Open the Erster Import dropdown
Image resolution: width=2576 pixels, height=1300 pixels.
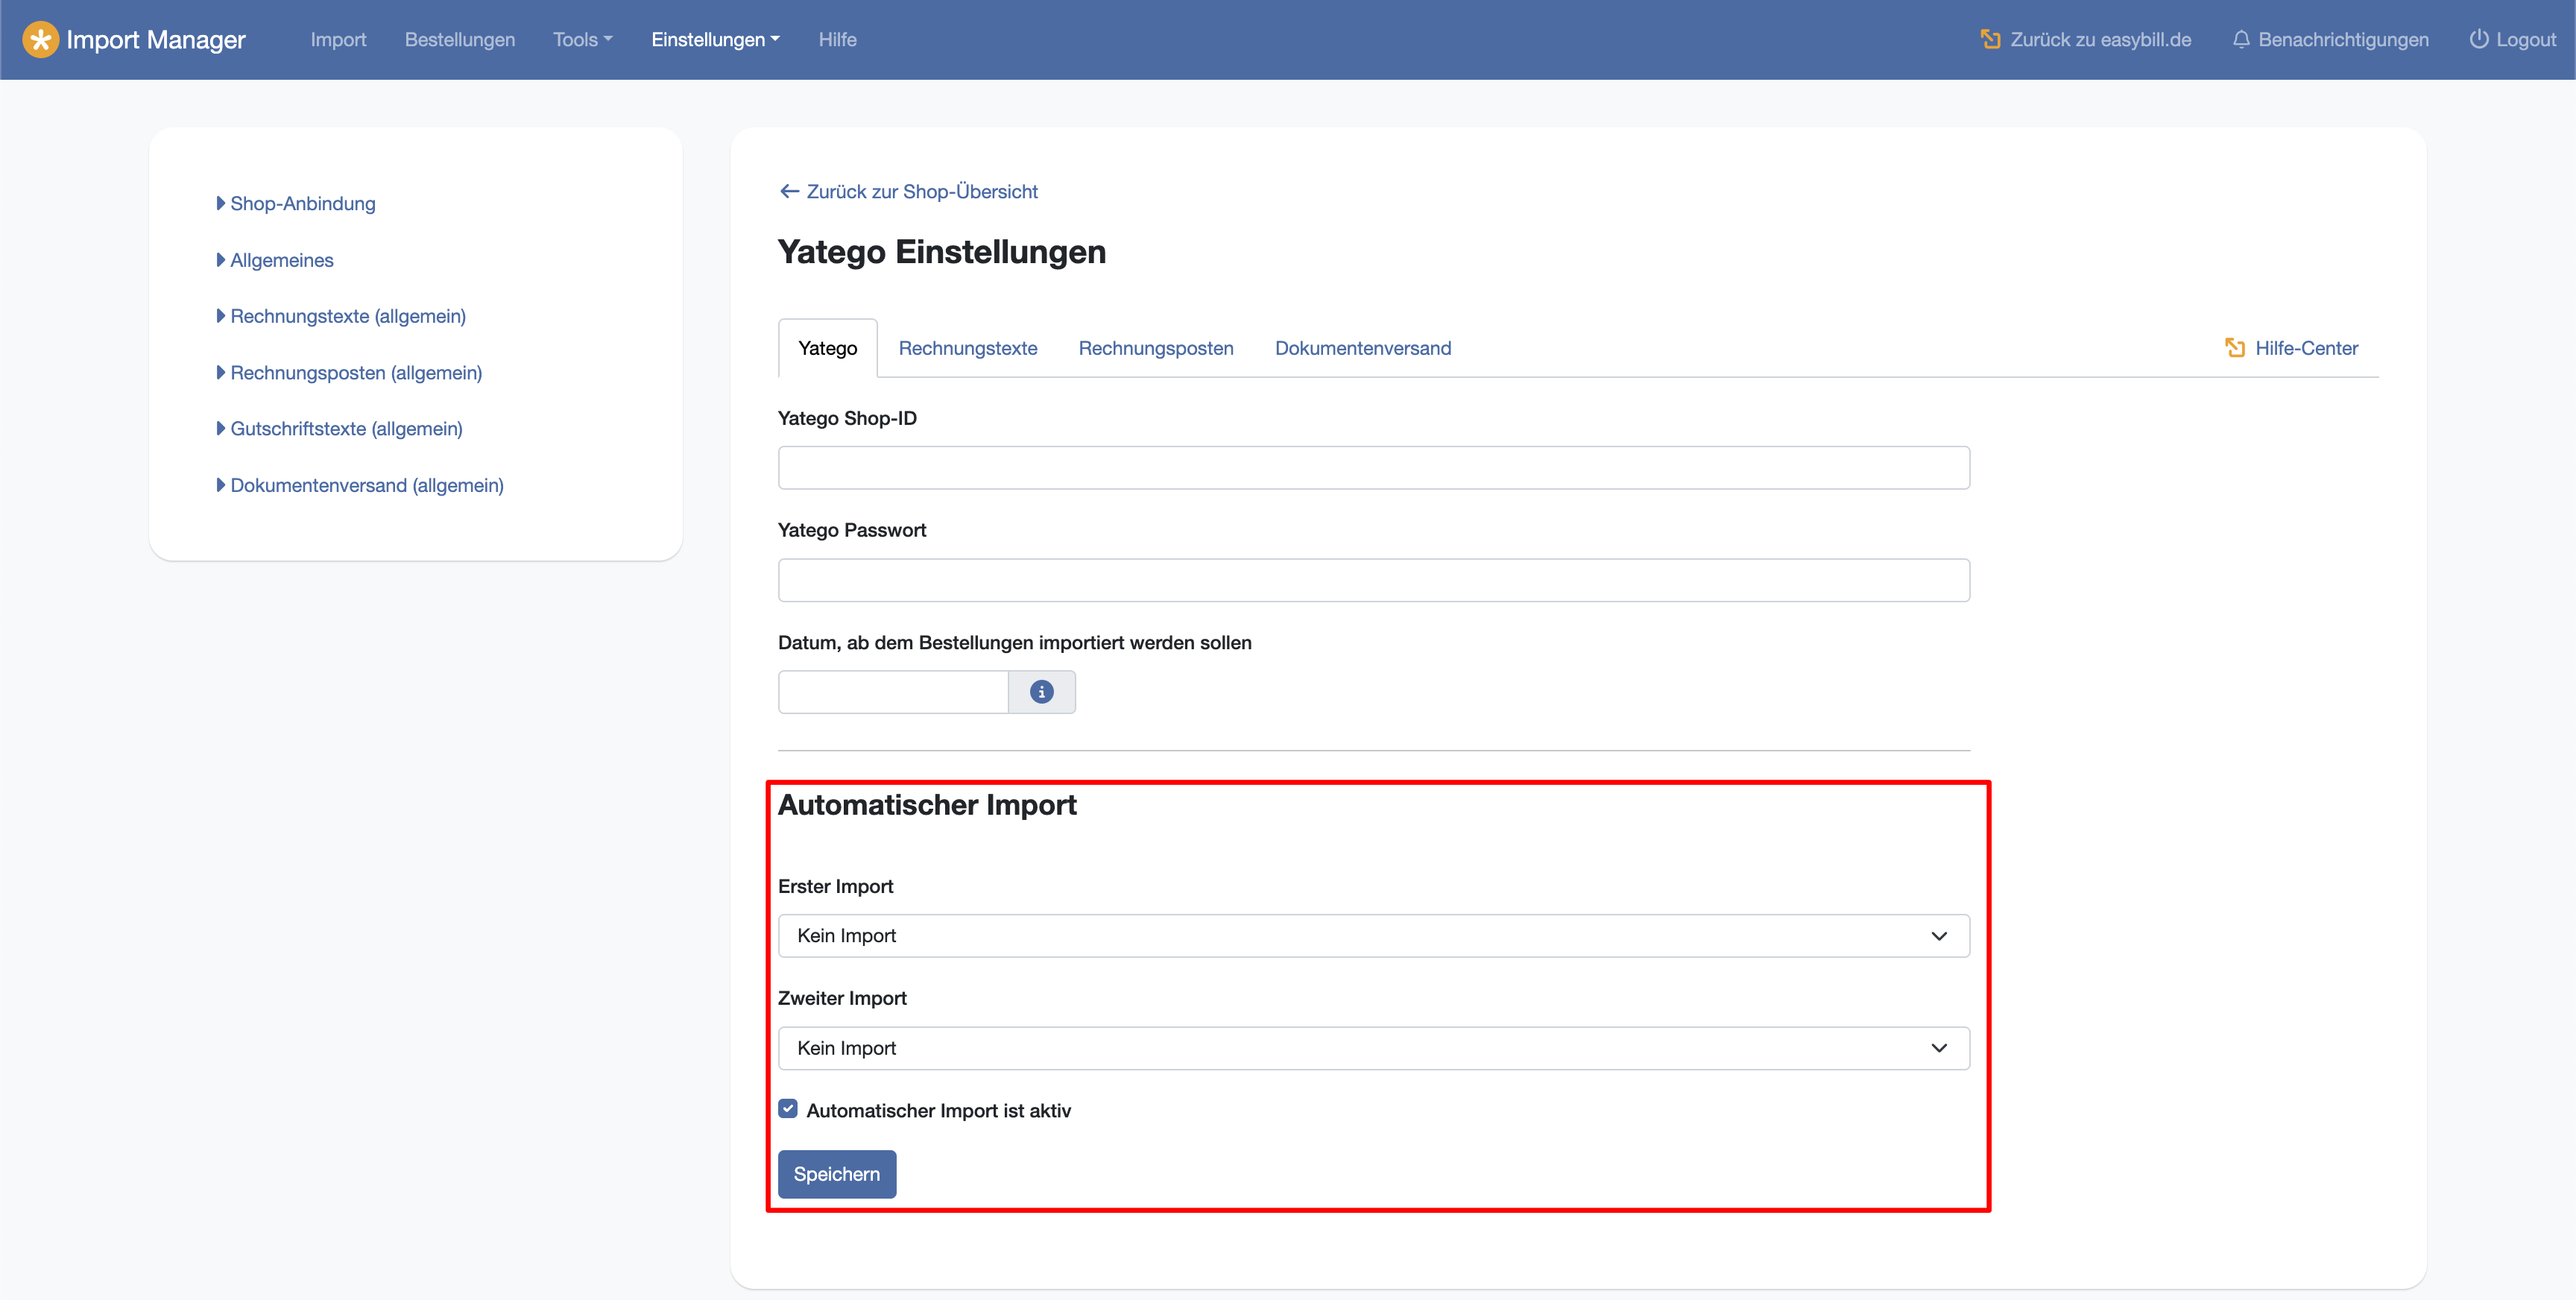click(1373, 936)
